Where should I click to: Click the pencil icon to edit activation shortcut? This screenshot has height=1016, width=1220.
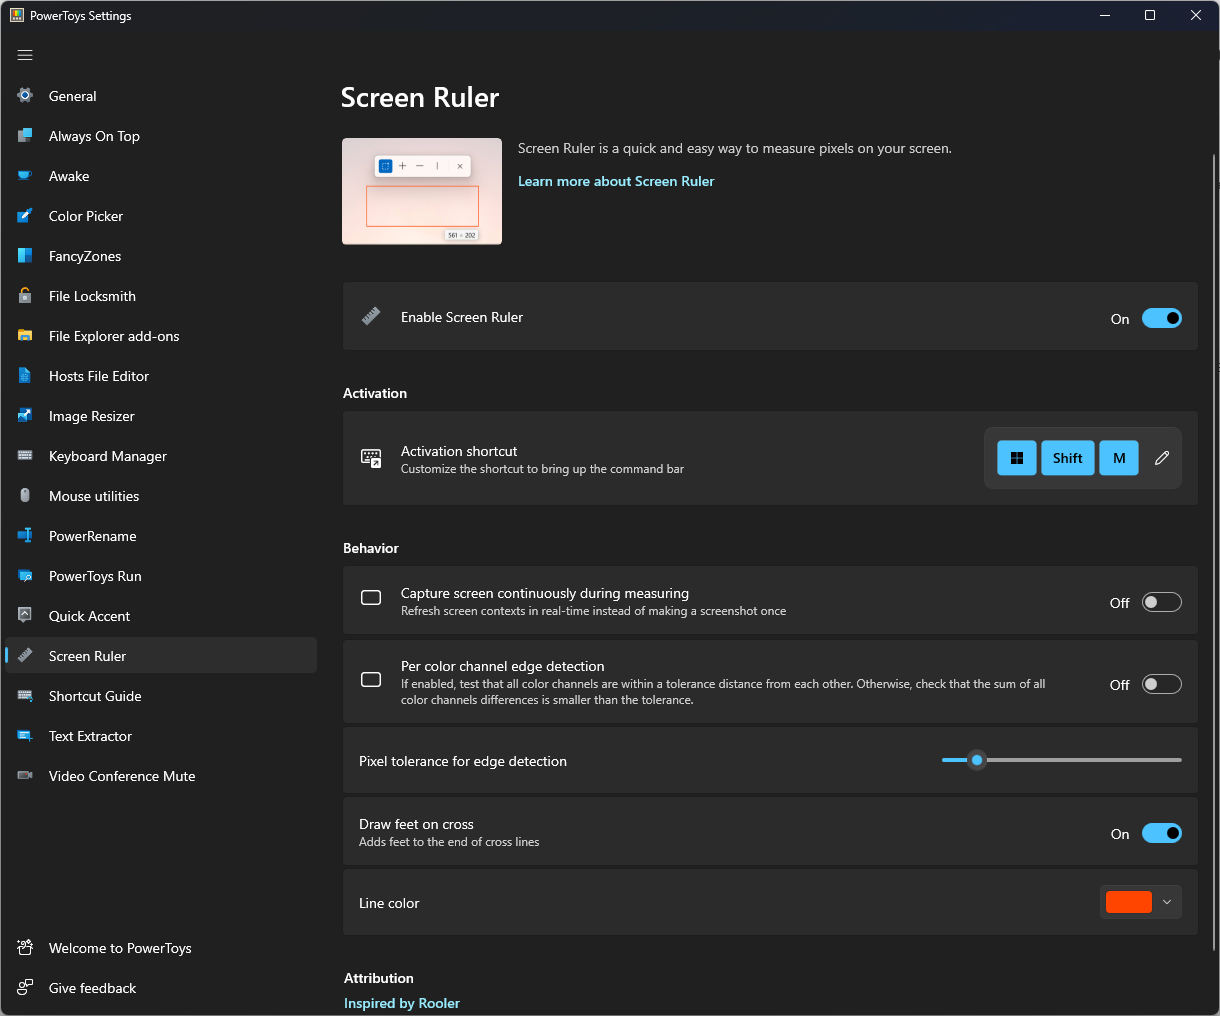pyautogui.click(x=1161, y=457)
